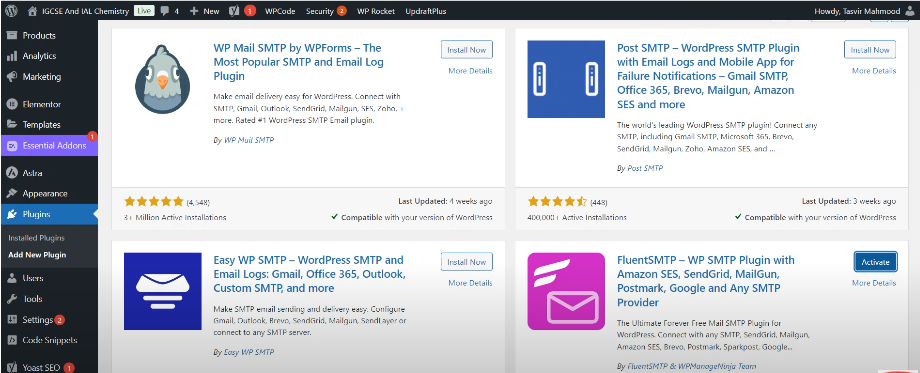Click the Products sidebar icon

[11, 35]
